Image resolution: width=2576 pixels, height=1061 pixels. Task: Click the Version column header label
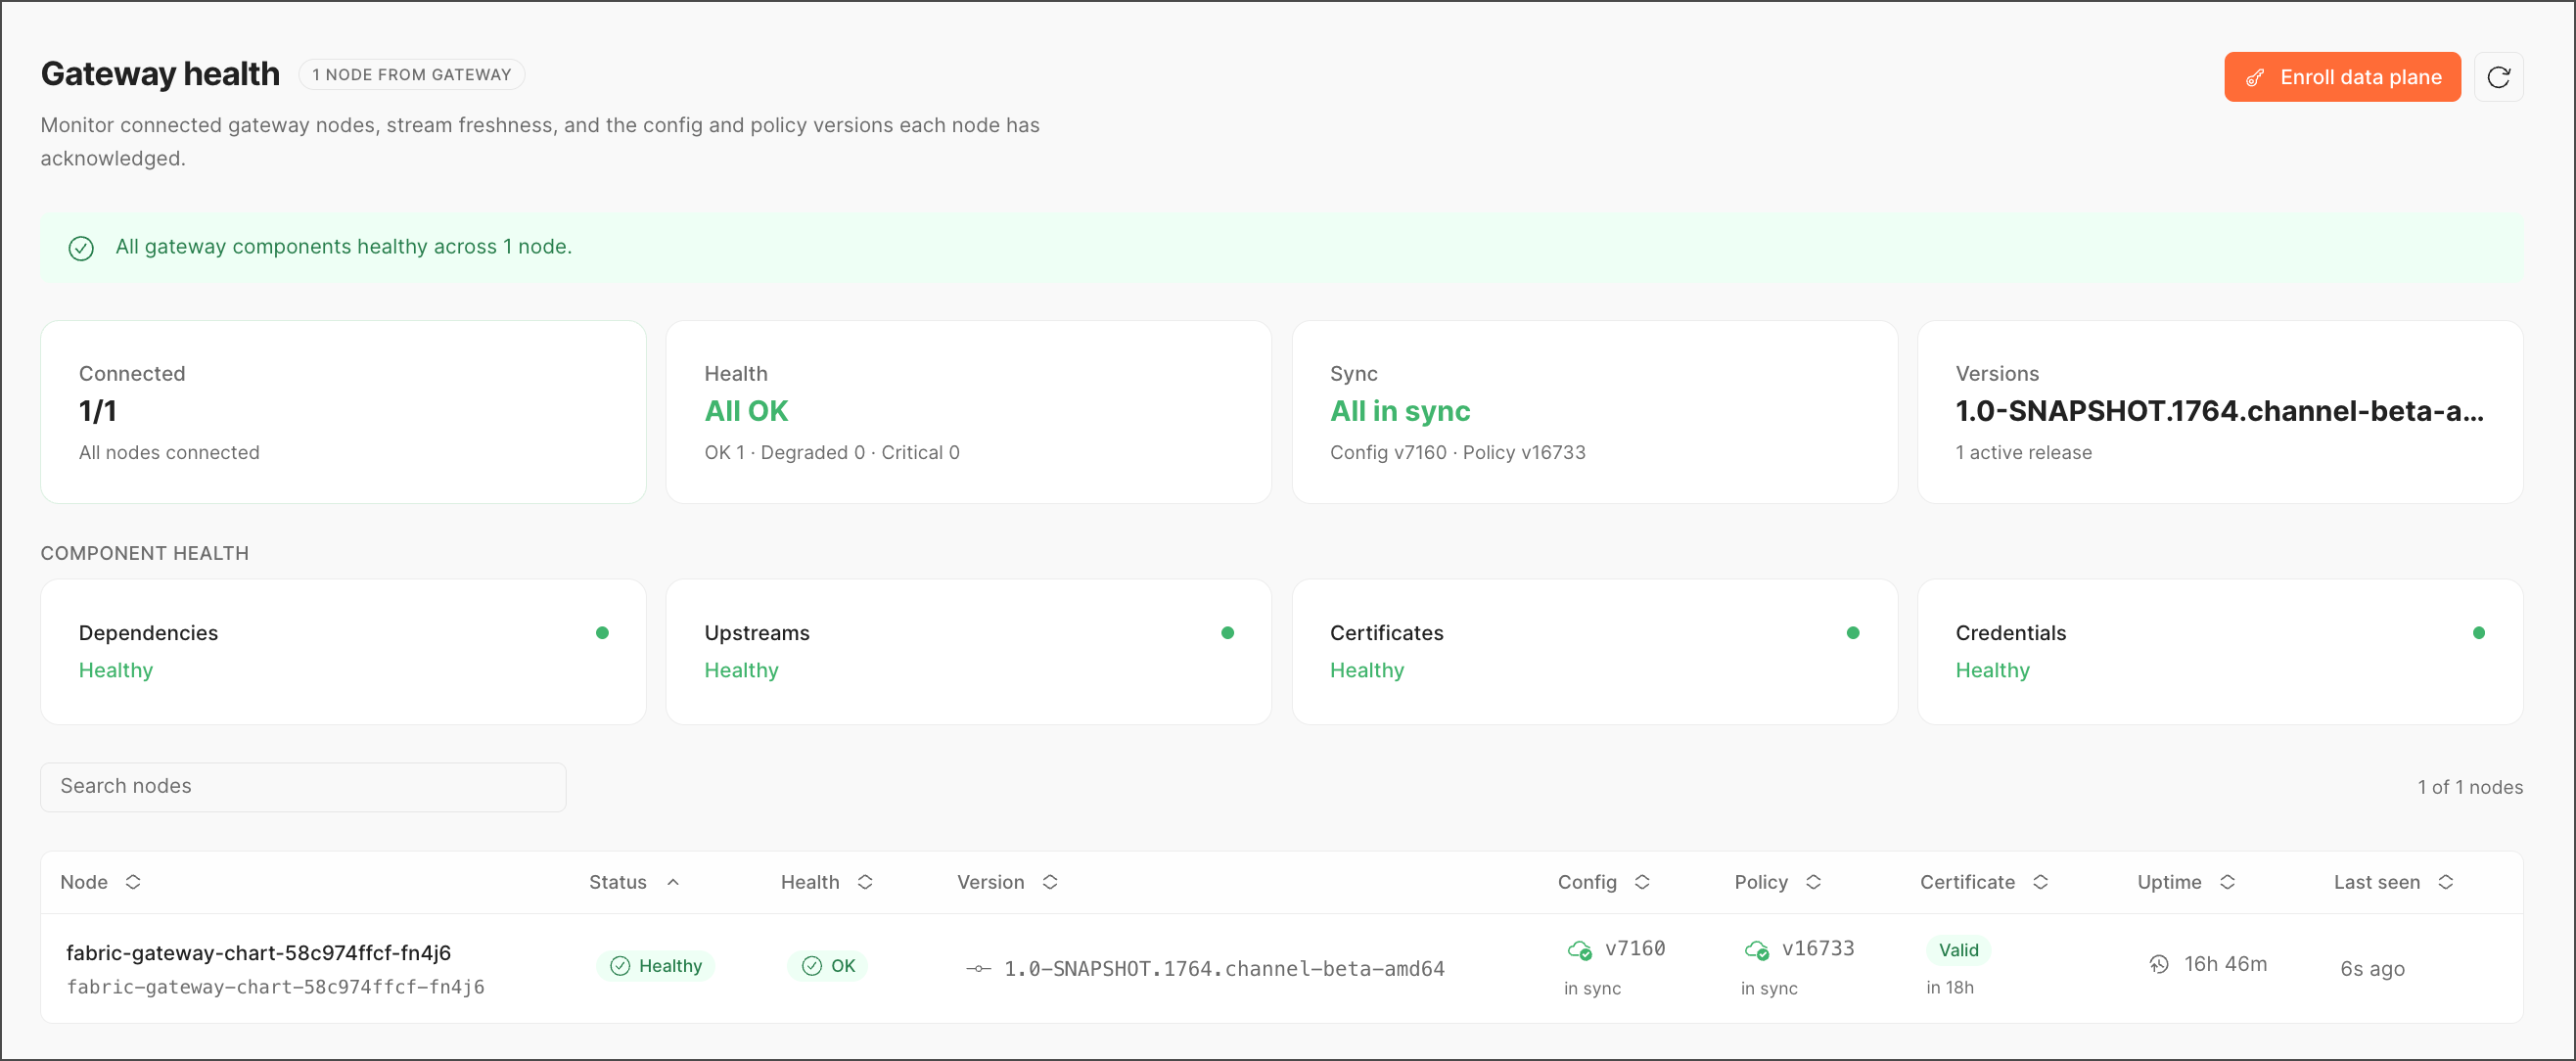990,882
